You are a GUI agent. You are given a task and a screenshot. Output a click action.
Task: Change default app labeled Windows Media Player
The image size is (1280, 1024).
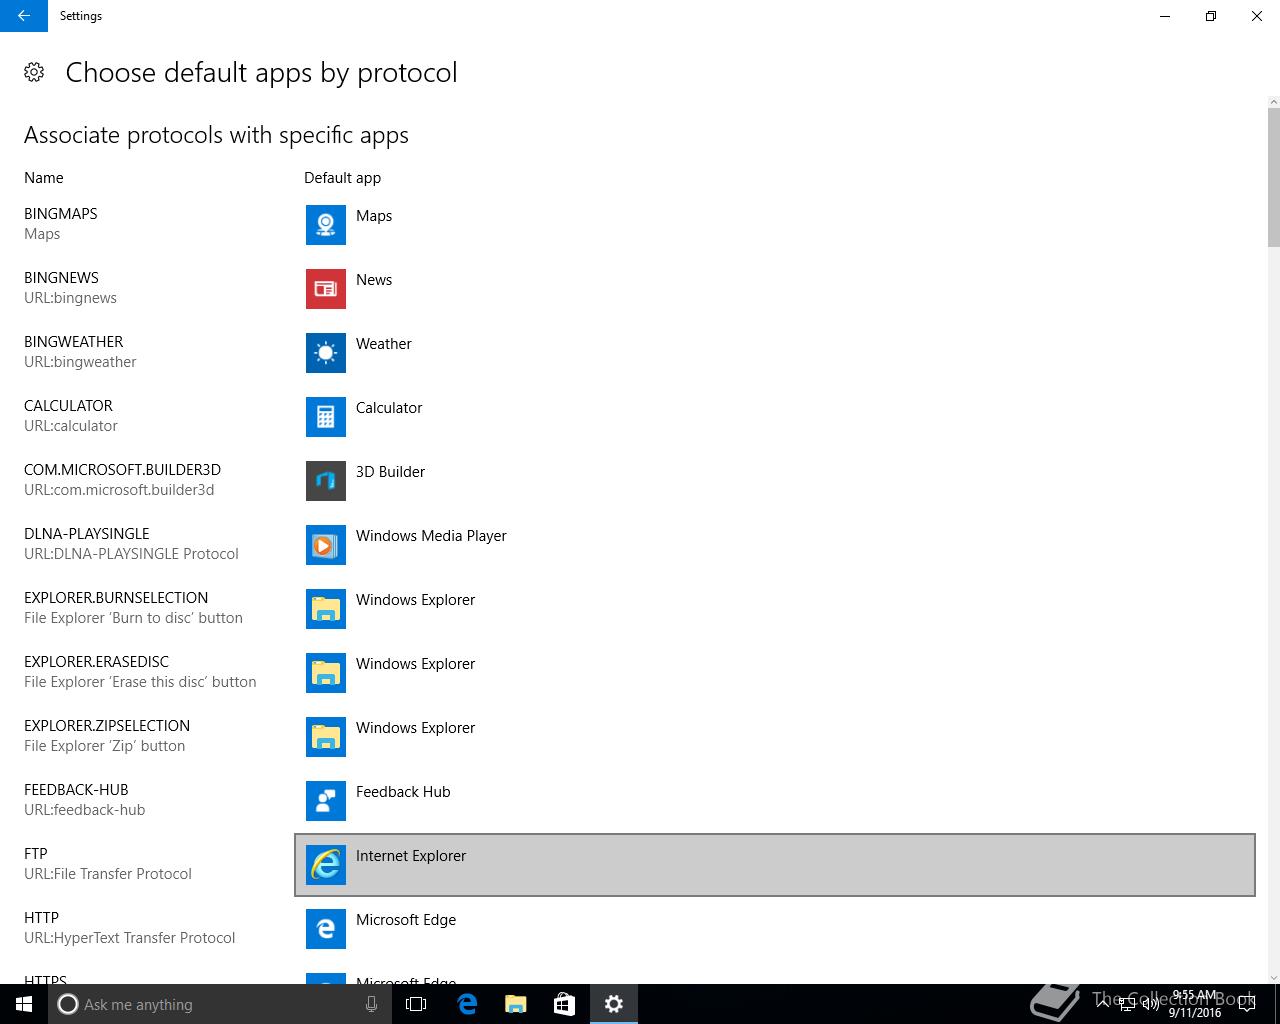[431, 536]
